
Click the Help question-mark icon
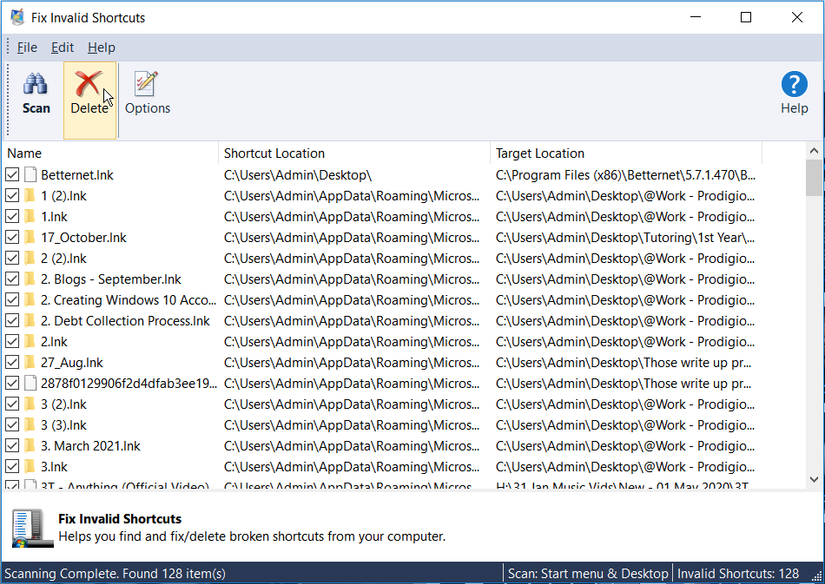pos(794,84)
